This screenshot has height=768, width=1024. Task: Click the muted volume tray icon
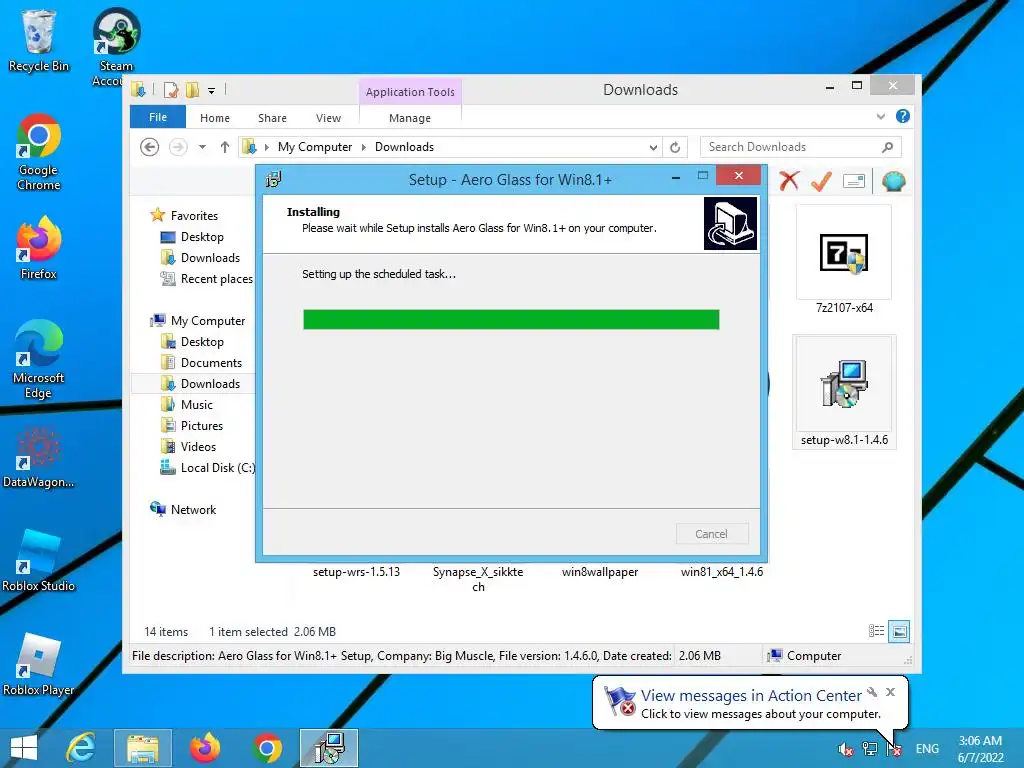click(845, 749)
